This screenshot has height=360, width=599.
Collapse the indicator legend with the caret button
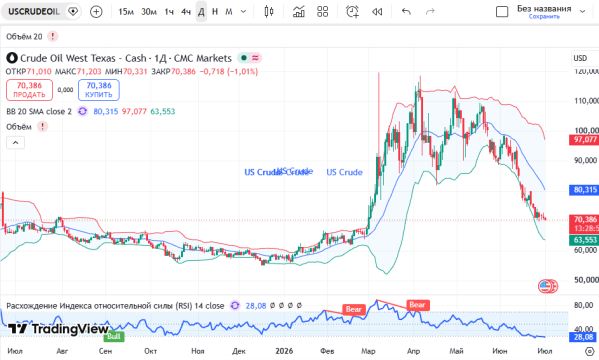pyautogui.click(x=15, y=143)
